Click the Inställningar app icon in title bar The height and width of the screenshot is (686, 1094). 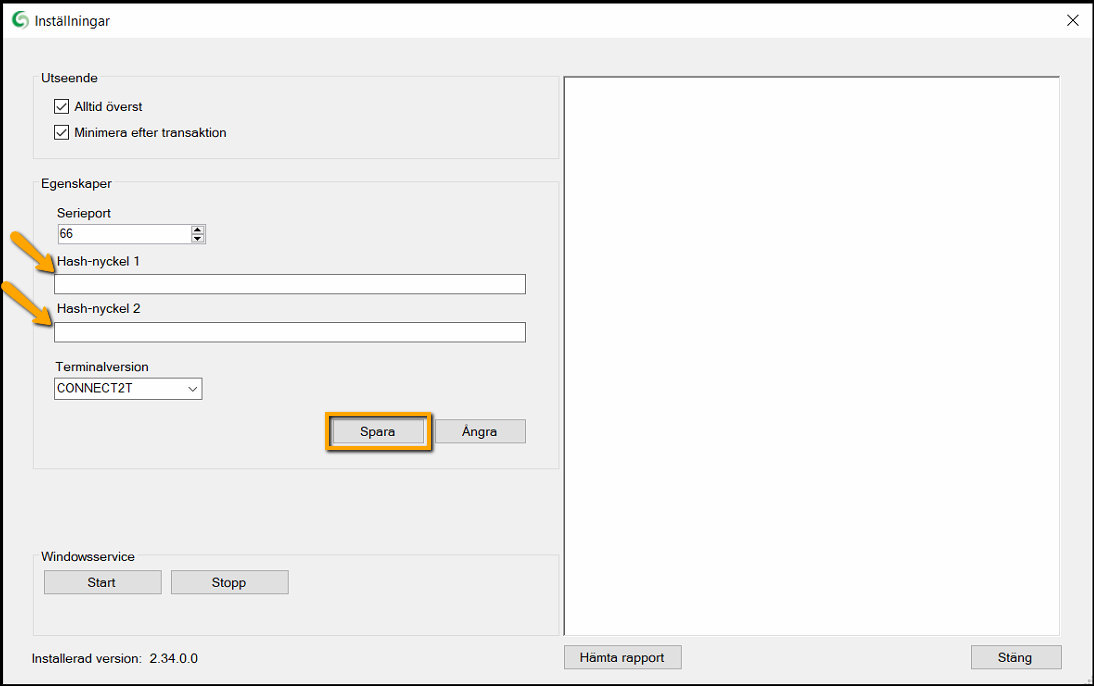pyautogui.click(x=21, y=20)
